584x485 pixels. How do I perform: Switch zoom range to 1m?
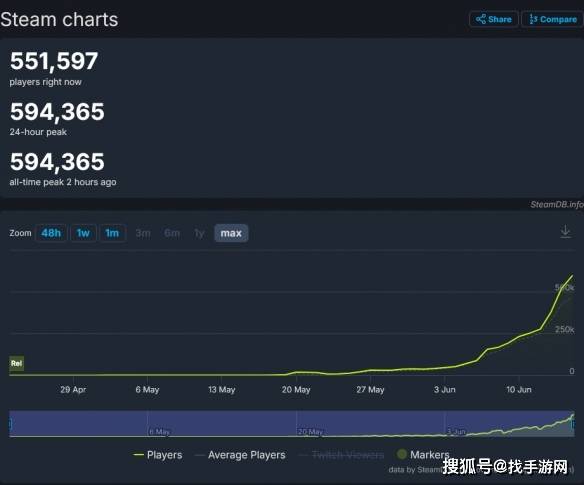112,233
